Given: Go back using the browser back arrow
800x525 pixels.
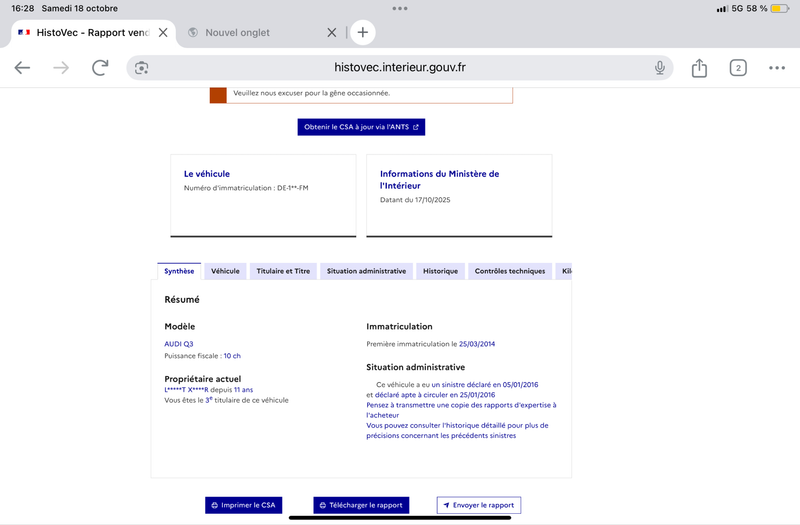Looking at the screenshot, I should 22,68.
